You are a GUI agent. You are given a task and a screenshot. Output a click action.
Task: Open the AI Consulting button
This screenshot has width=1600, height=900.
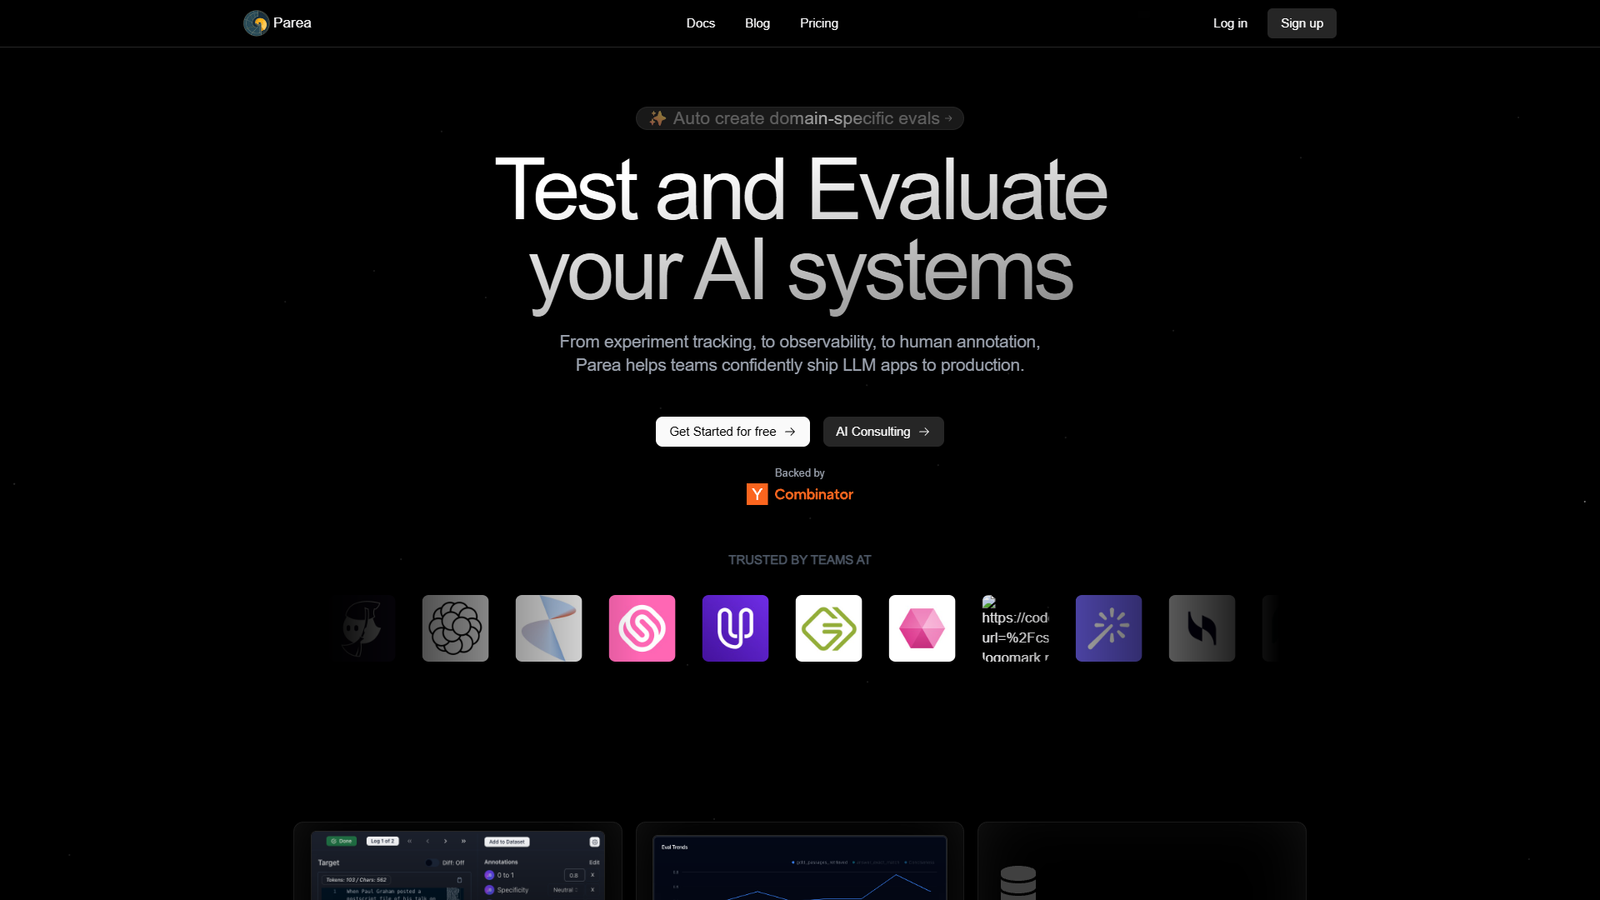coord(883,431)
